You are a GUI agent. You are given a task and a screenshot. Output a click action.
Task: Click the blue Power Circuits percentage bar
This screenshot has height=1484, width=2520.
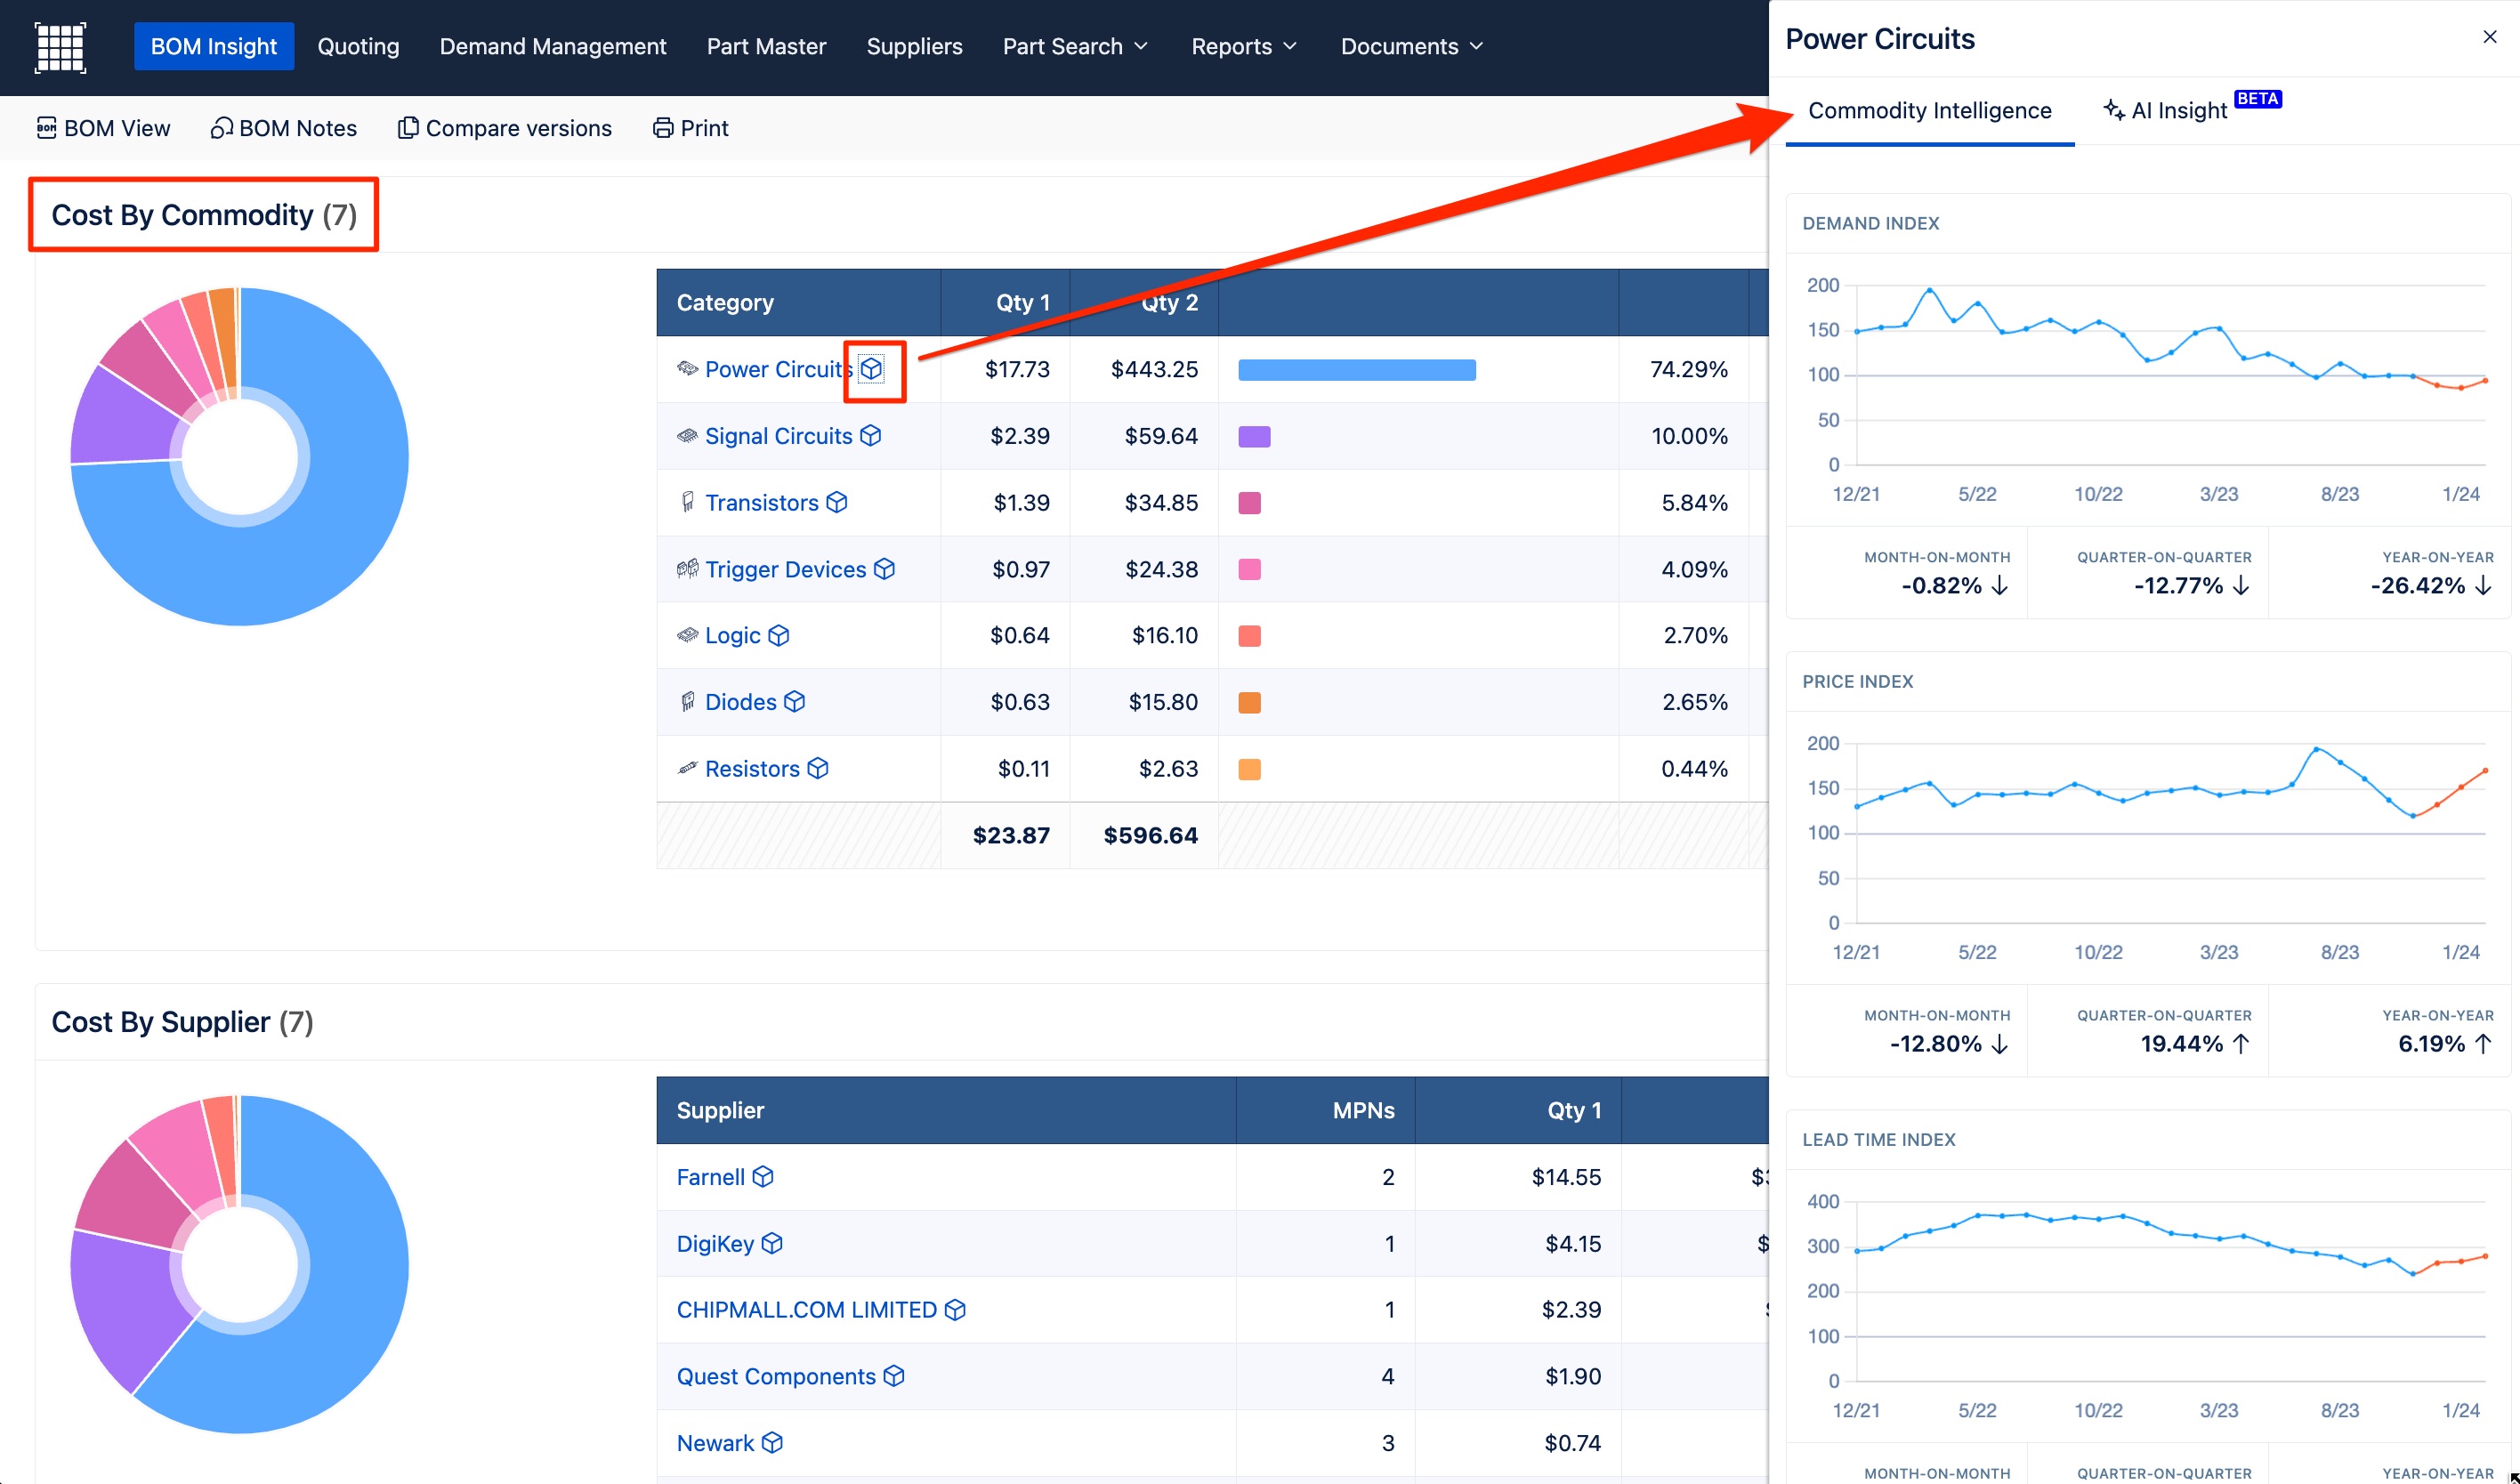click(x=1357, y=370)
